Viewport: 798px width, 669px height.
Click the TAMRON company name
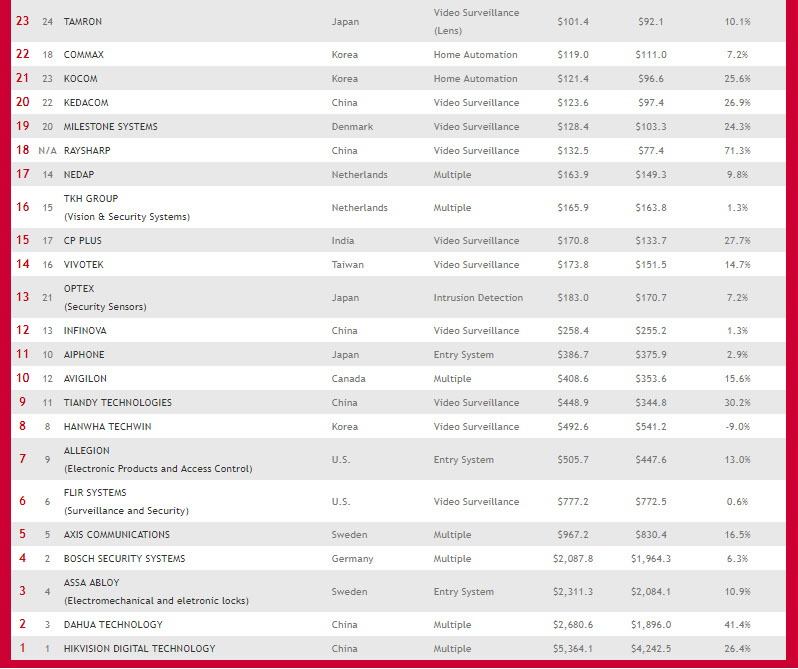(82, 21)
